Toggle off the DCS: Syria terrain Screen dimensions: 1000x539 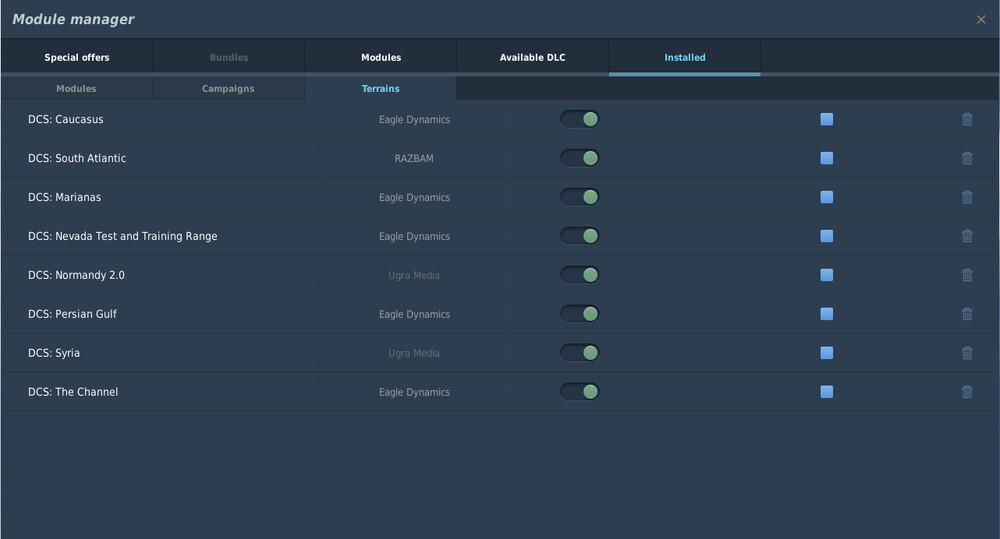coord(580,353)
